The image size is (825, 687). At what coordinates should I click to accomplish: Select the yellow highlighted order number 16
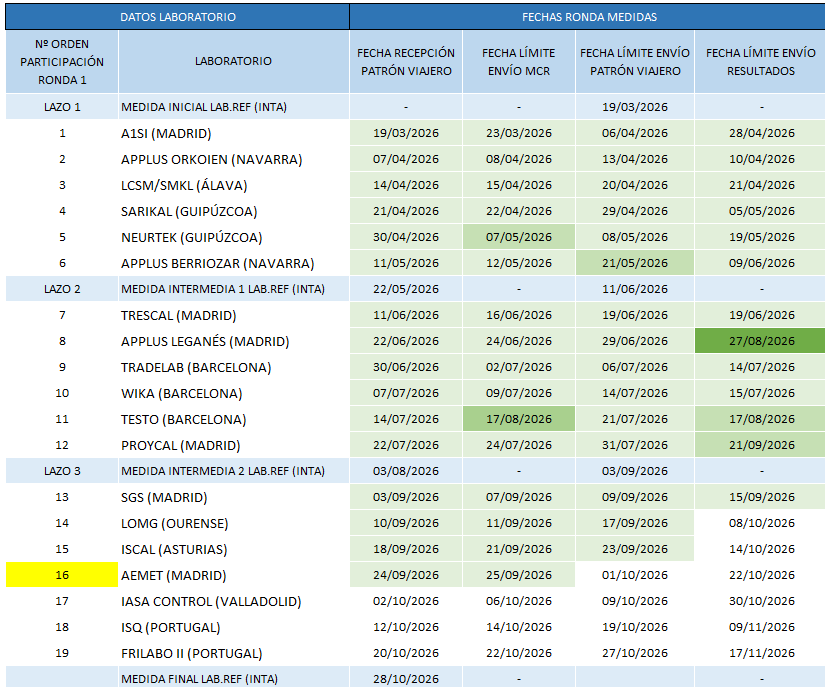(x=62, y=575)
